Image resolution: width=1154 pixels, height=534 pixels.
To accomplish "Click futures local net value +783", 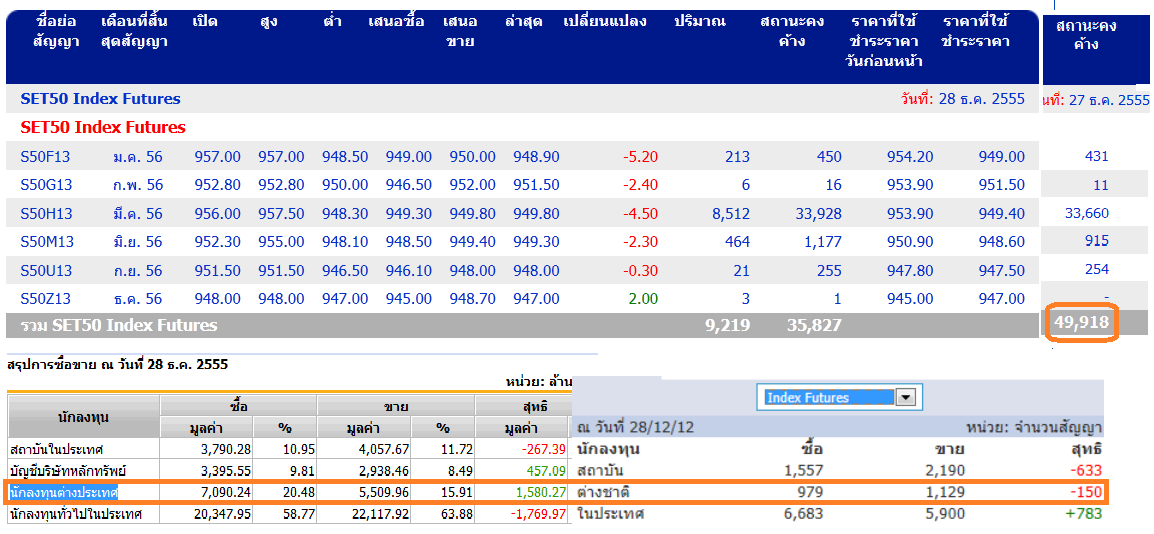I will pyautogui.click(x=1083, y=514).
